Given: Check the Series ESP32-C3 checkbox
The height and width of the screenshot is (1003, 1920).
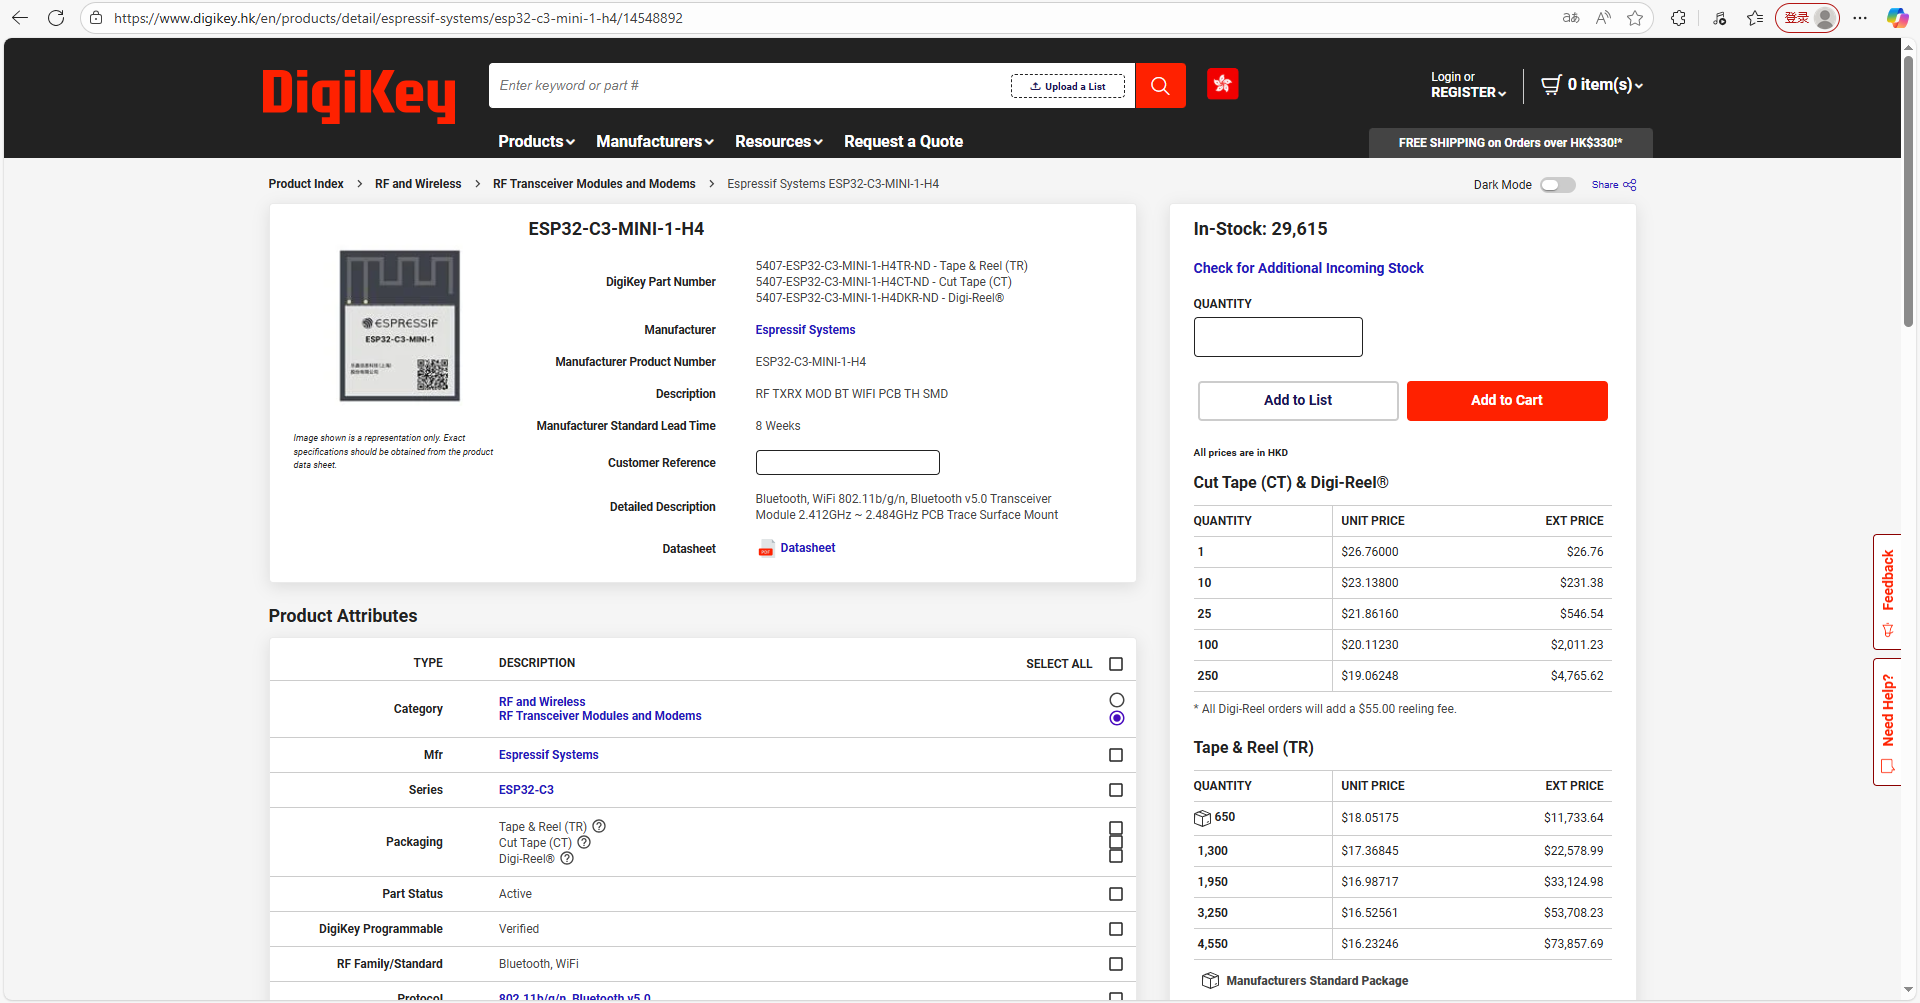Looking at the screenshot, I should click(1116, 790).
